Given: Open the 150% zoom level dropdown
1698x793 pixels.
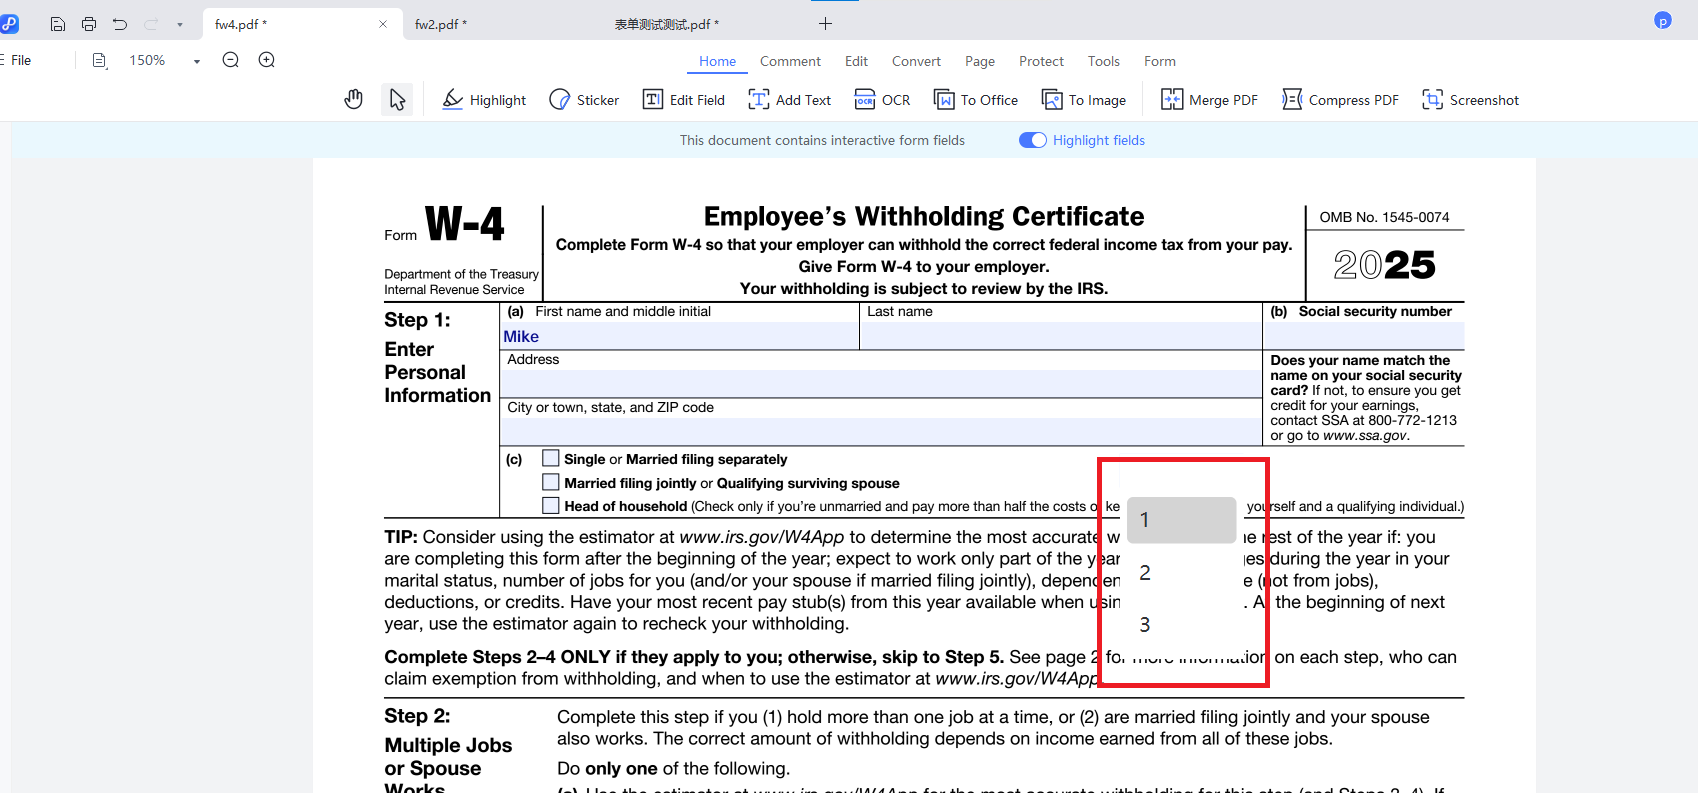Looking at the screenshot, I should click(x=196, y=61).
